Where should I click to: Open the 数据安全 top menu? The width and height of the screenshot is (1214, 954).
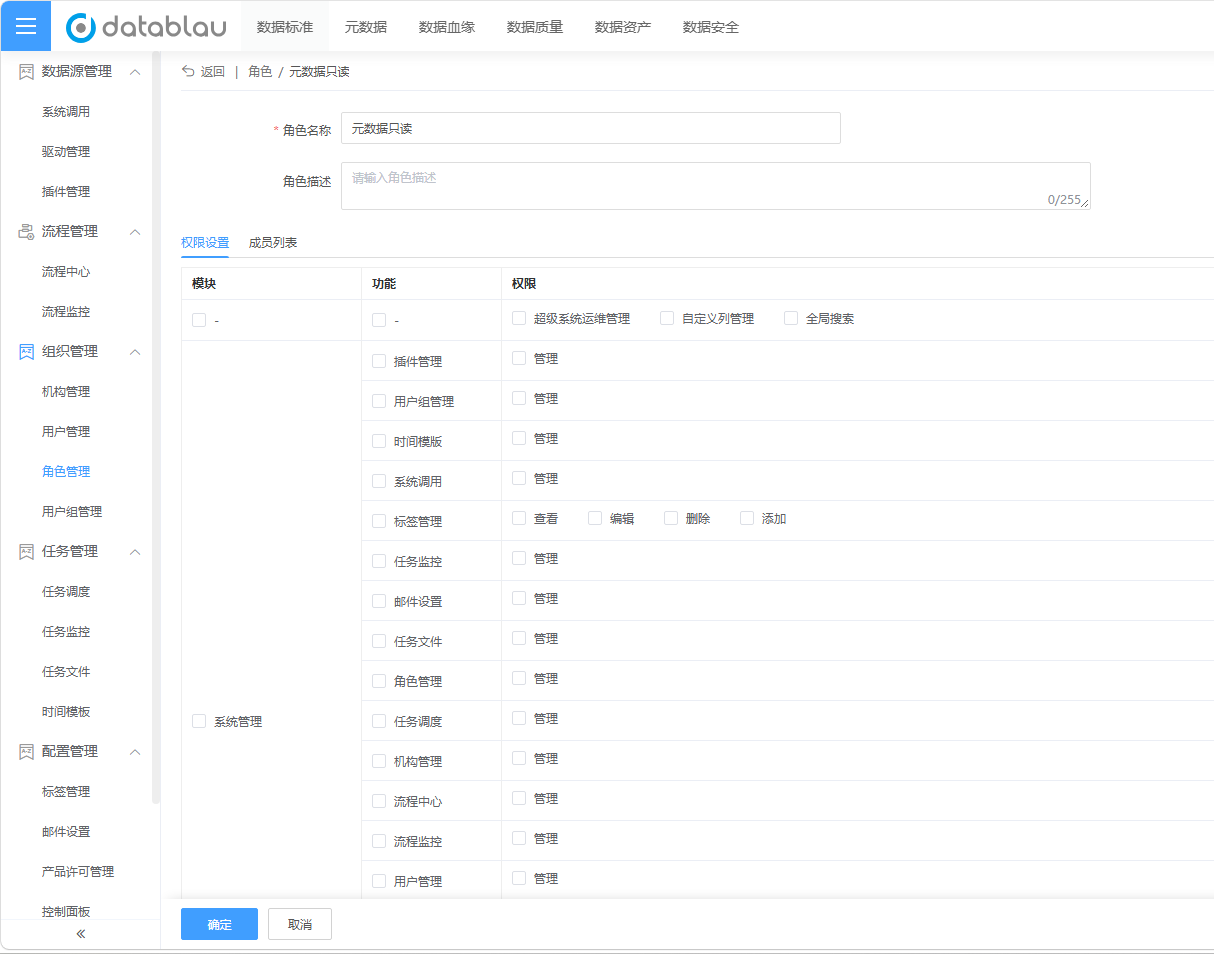(711, 27)
